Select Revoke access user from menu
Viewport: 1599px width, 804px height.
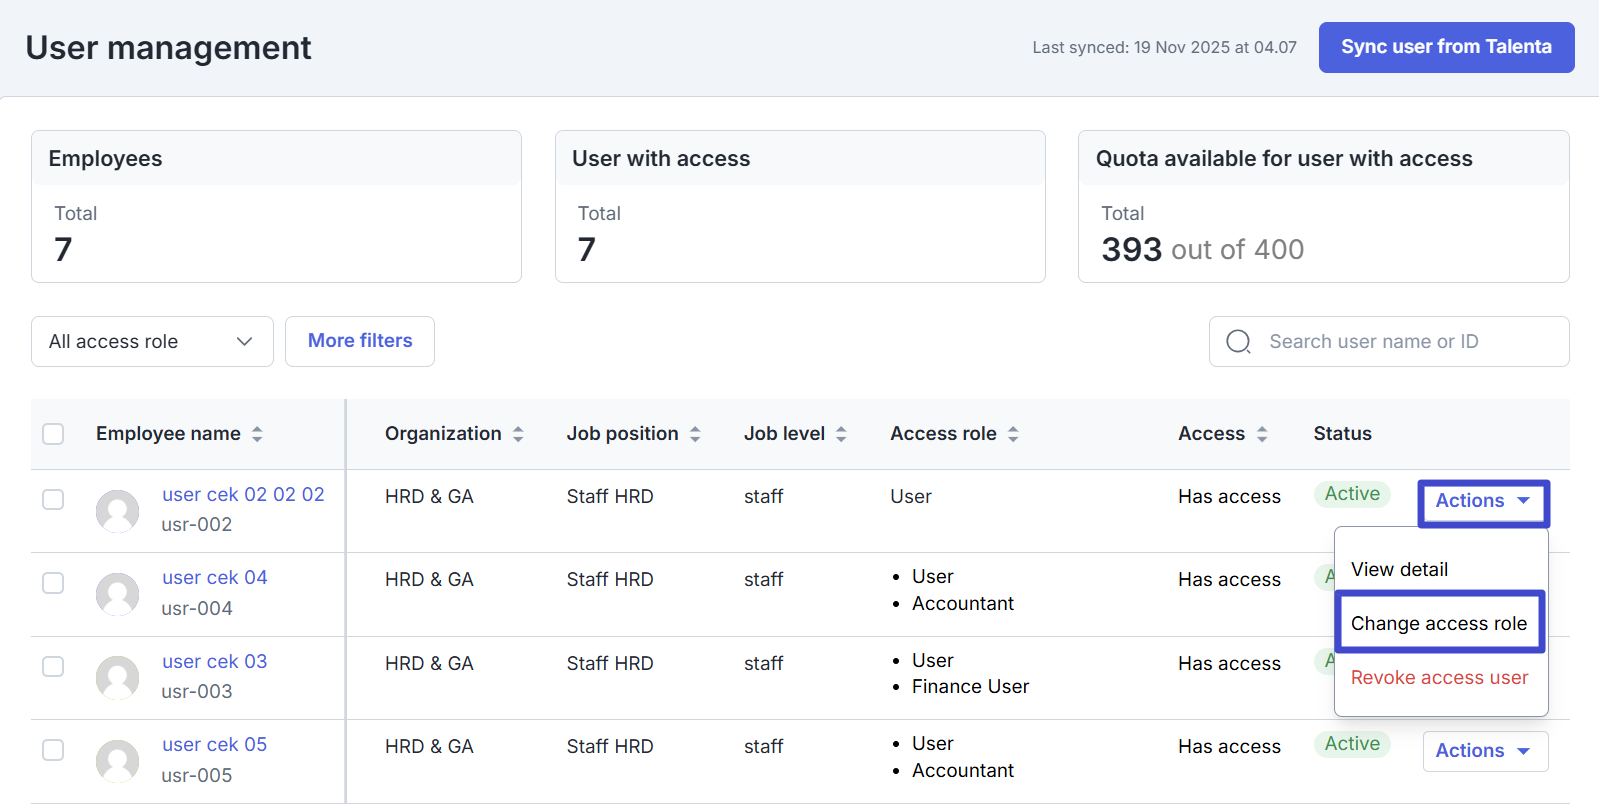tap(1439, 678)
